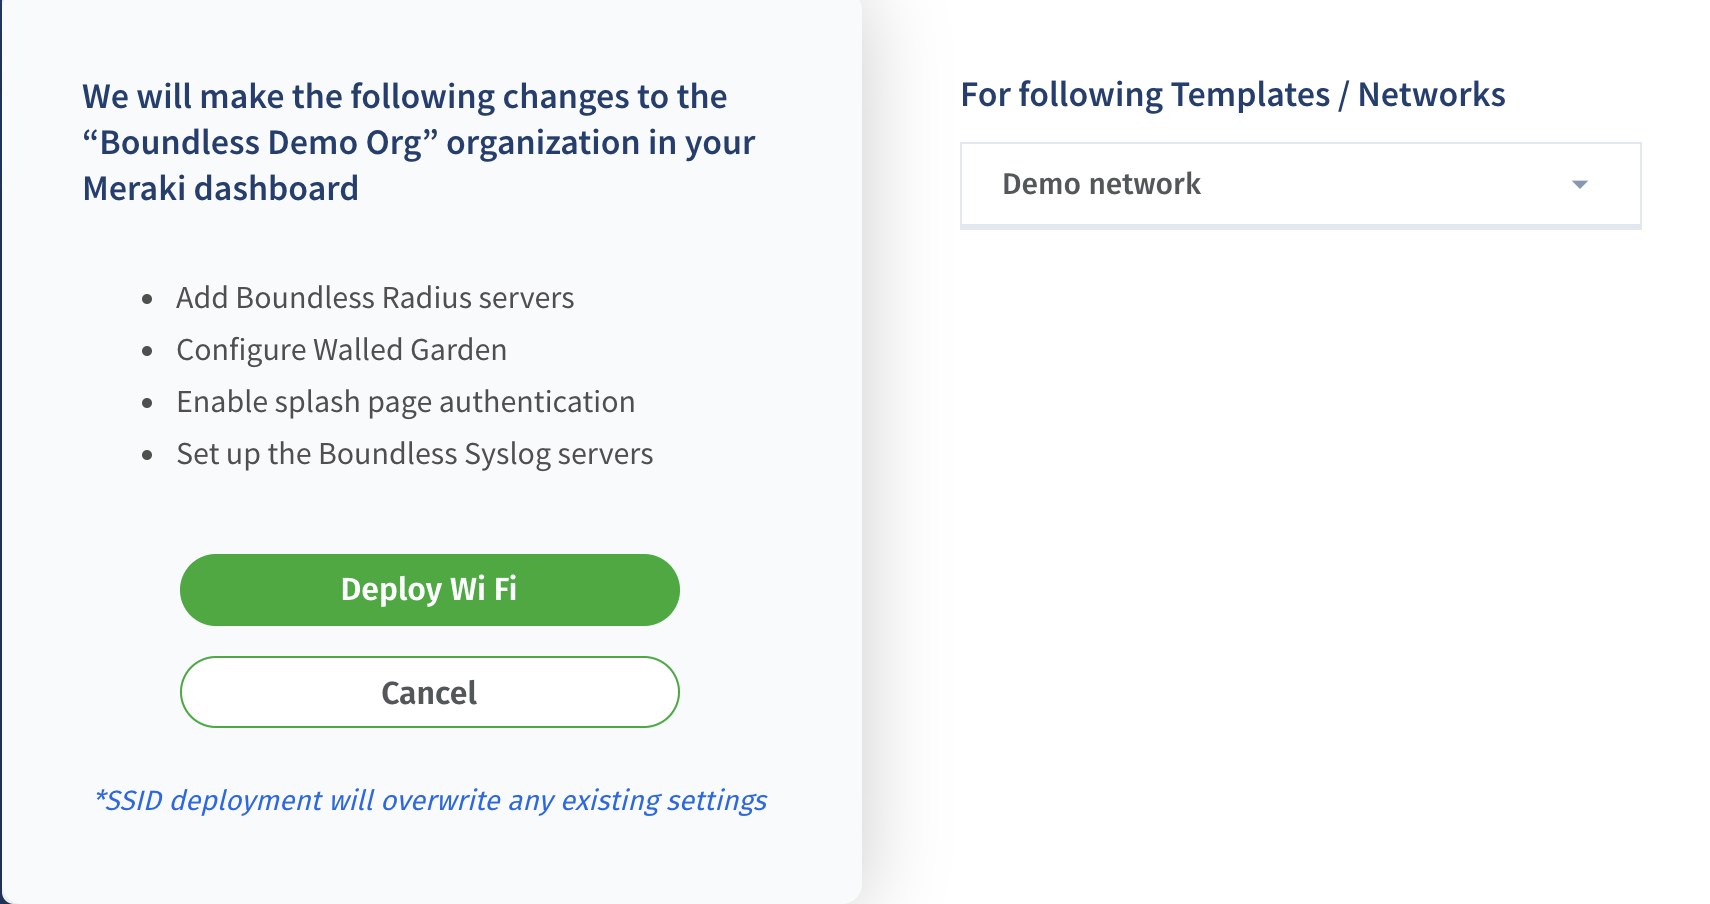Cancel the deployment
The height and width of the screenshot is (904, 1710).
click(x=430, y=692)
